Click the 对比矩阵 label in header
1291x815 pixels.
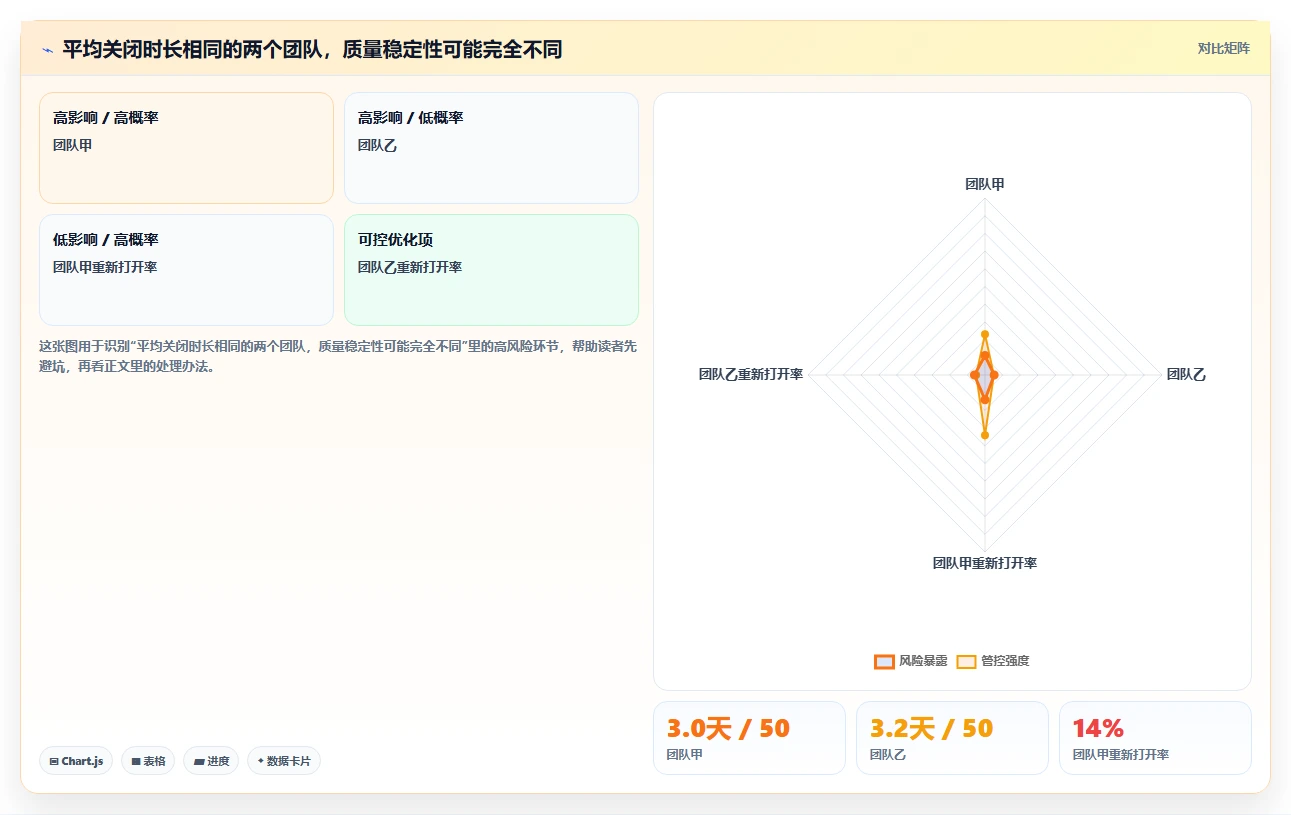tap(1224, 48)
